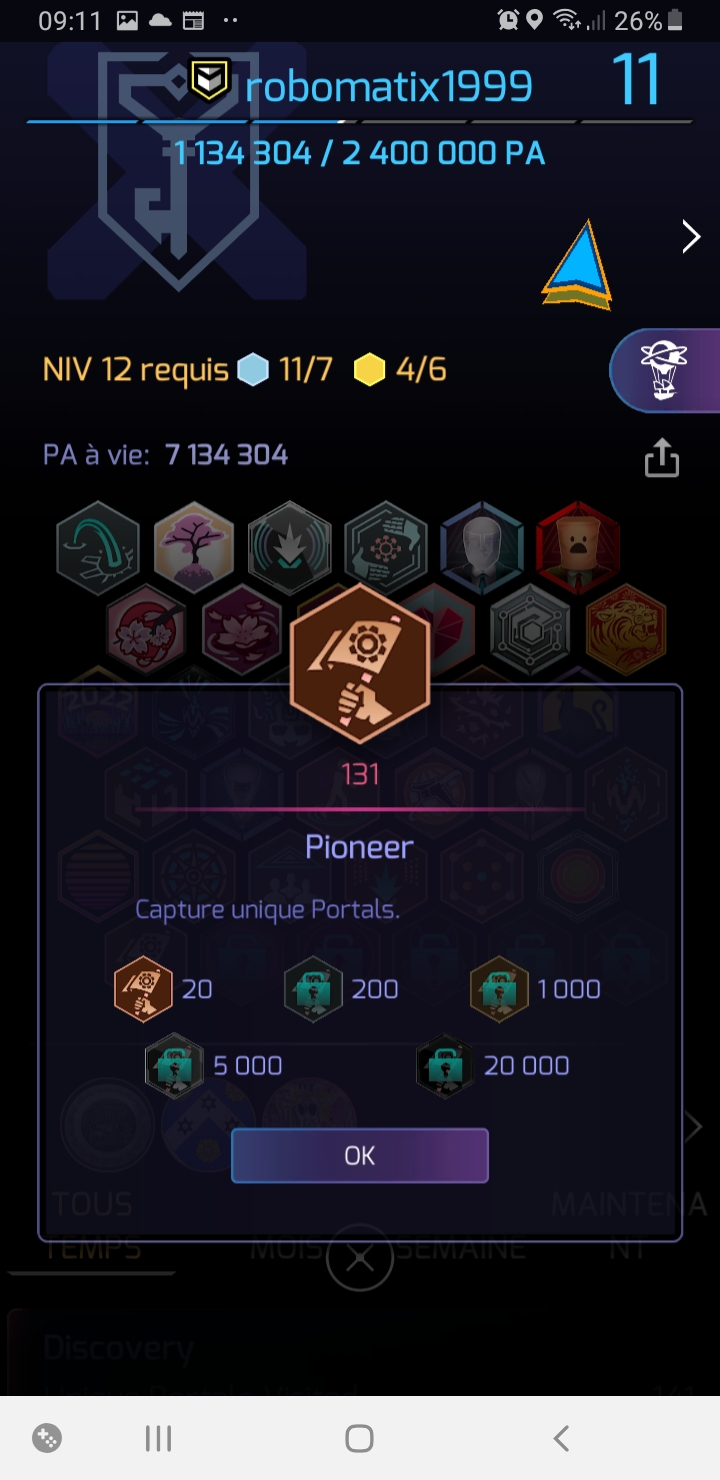The width and height of the screenshot is (720, 1480).
Task: Tap the OK button in Pioneer dialog
Action: click(x=360, y=1156)
